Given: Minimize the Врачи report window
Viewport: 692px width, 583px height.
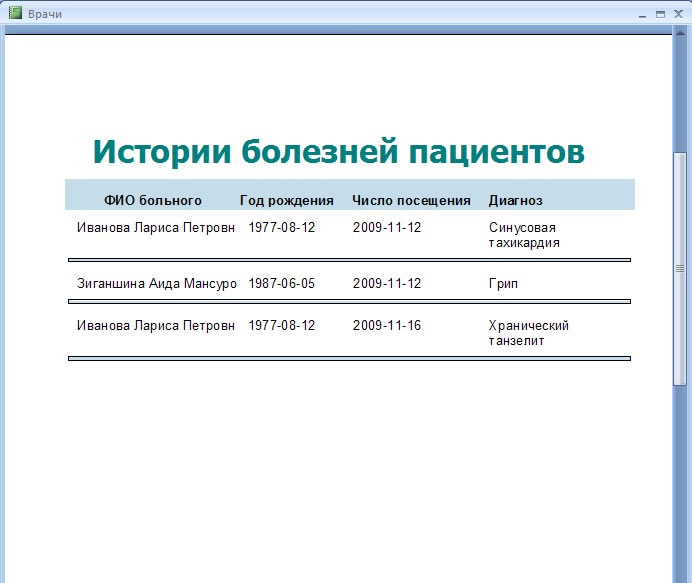Looking at the screenshot, I should 642,15.
